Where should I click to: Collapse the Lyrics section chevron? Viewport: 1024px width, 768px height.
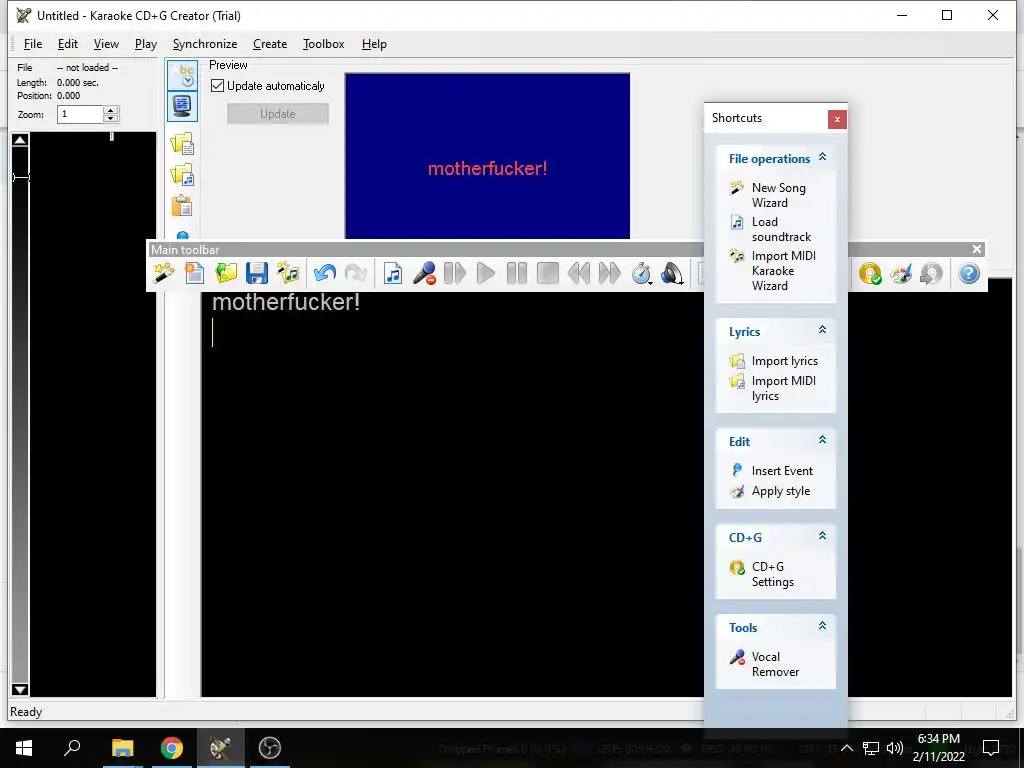tap(822, 330)
